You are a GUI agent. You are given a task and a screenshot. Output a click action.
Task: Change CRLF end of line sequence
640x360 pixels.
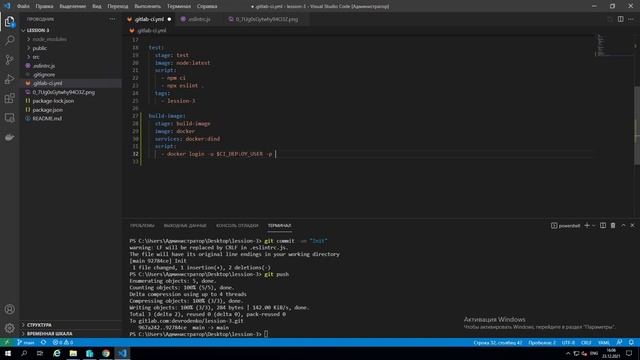[x=586, y=342]
